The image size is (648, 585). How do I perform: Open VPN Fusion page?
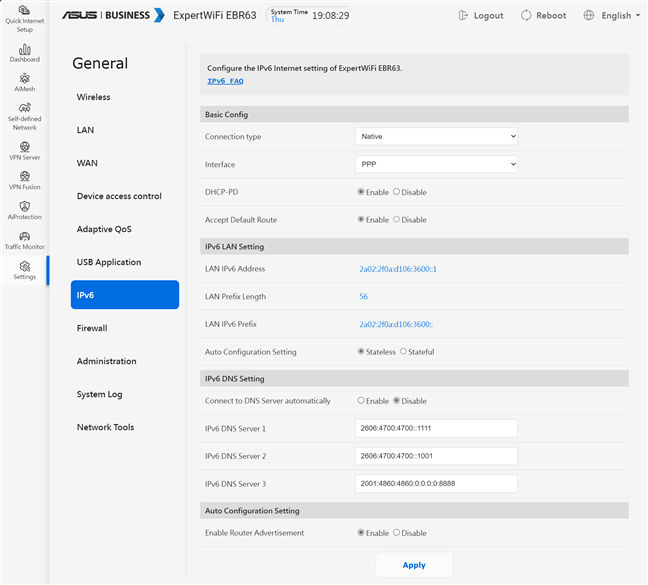(24, 180)
